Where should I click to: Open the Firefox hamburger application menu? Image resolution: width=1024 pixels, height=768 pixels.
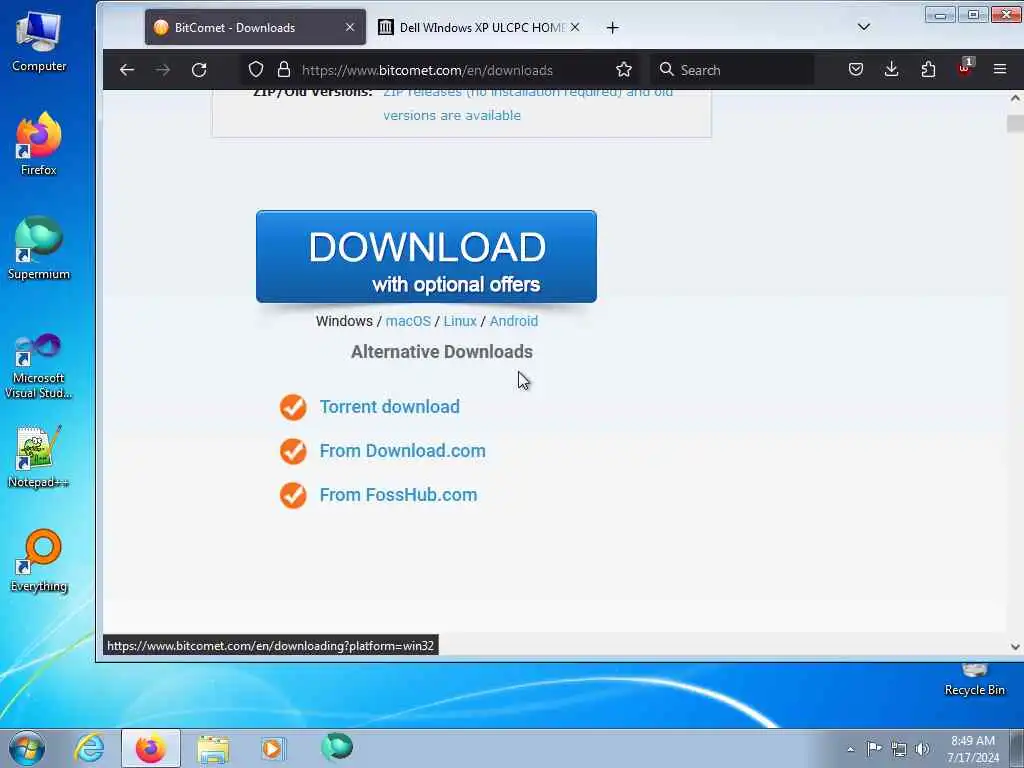1000,69
